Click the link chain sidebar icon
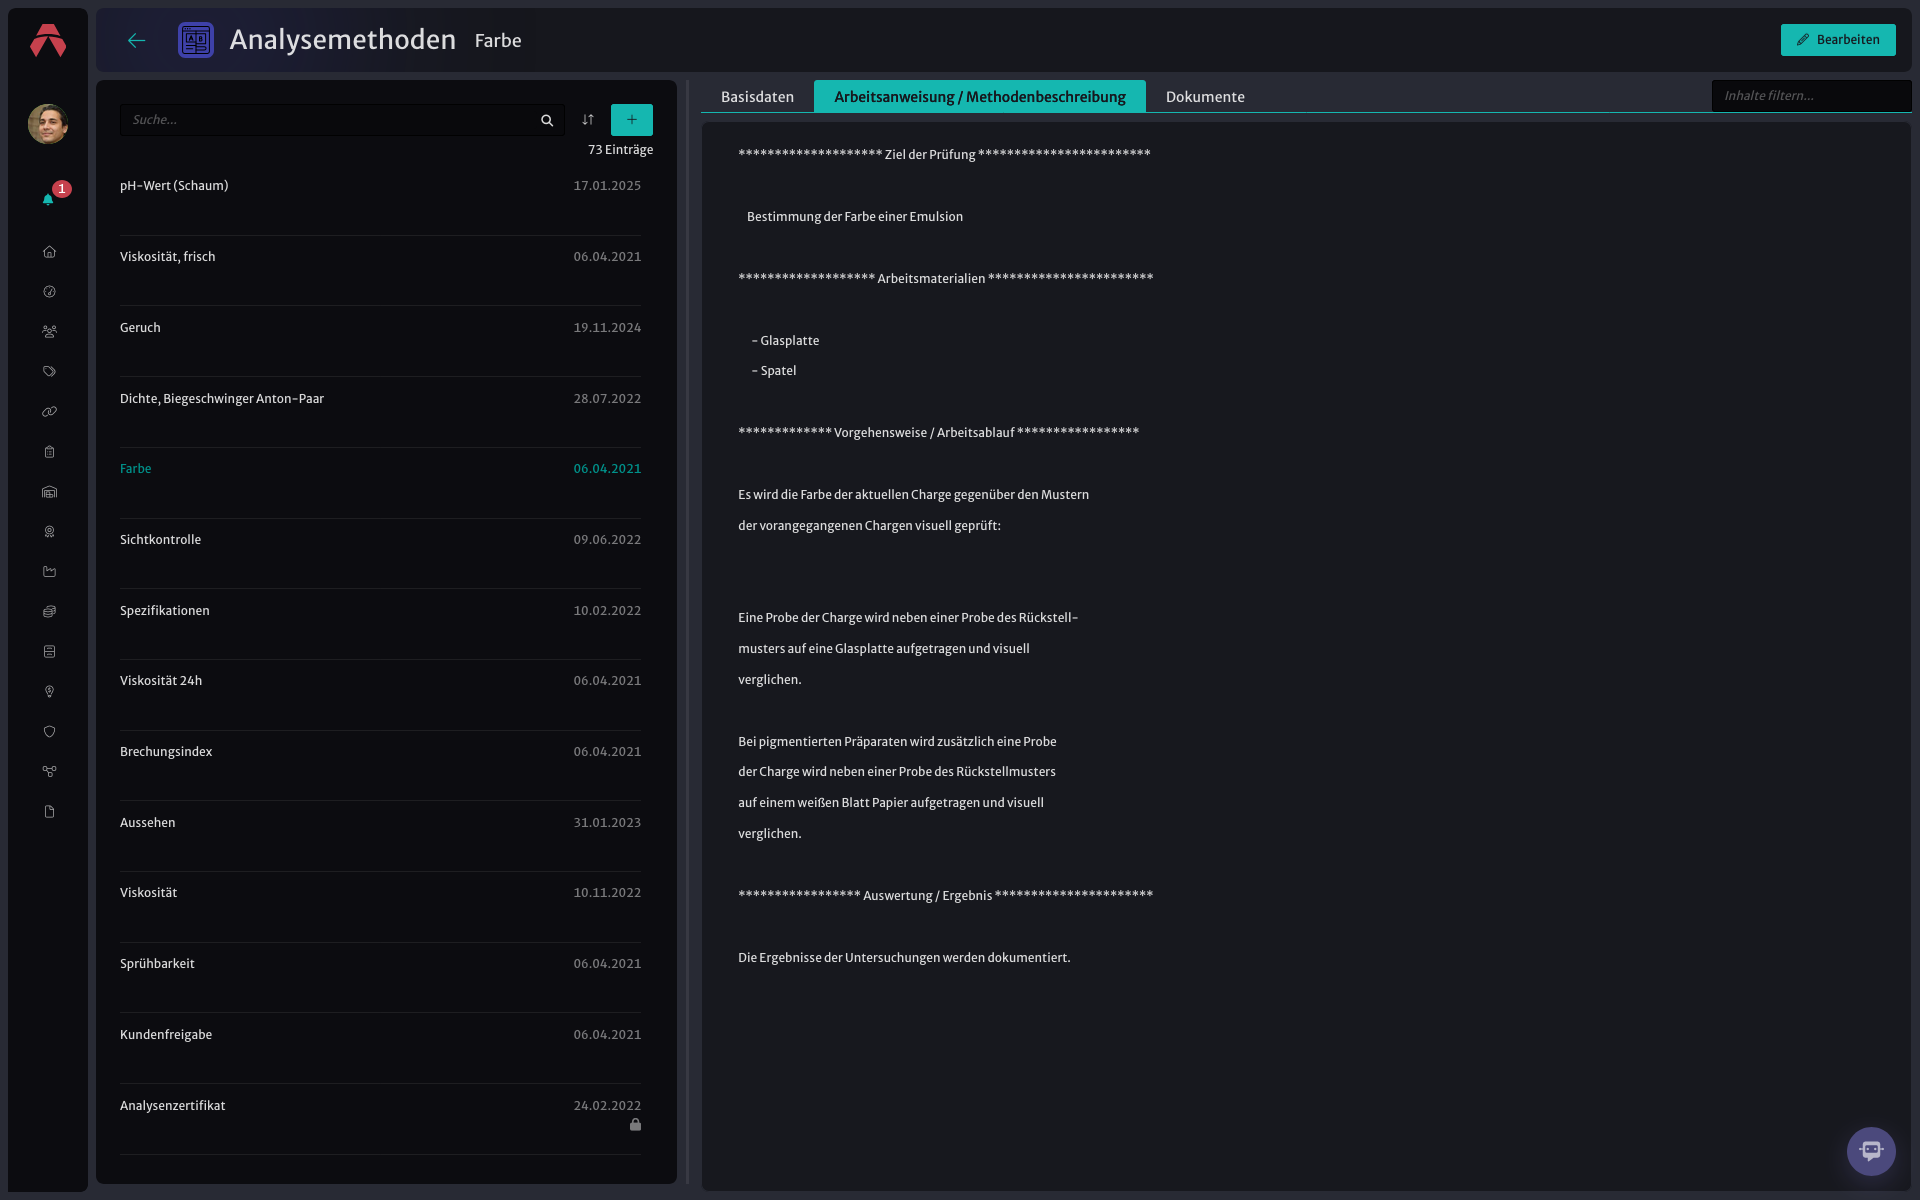 [x=49, y=412]
